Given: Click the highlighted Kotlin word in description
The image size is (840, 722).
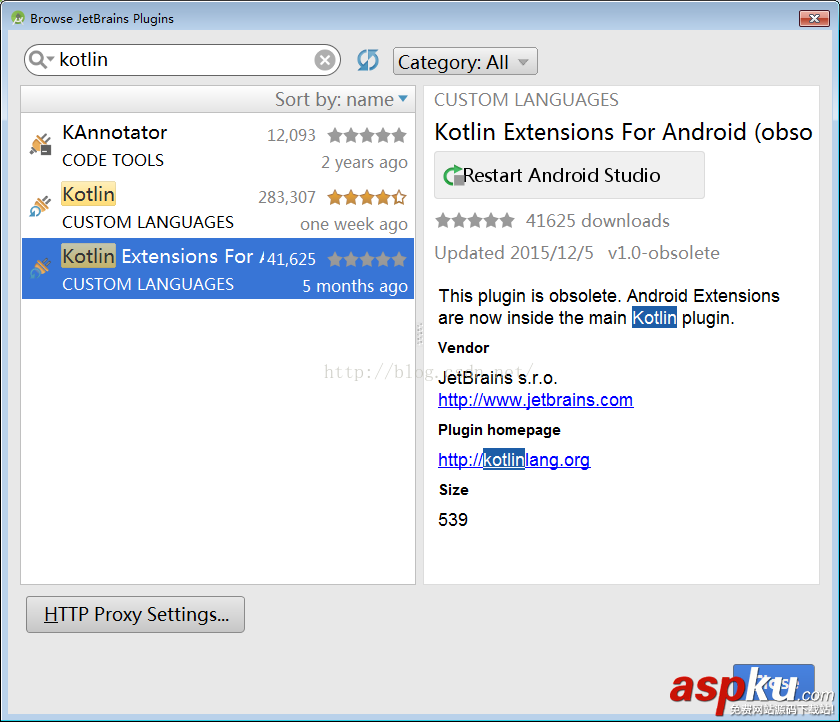Looking at the screenshot, I should [x=654, y=318].
